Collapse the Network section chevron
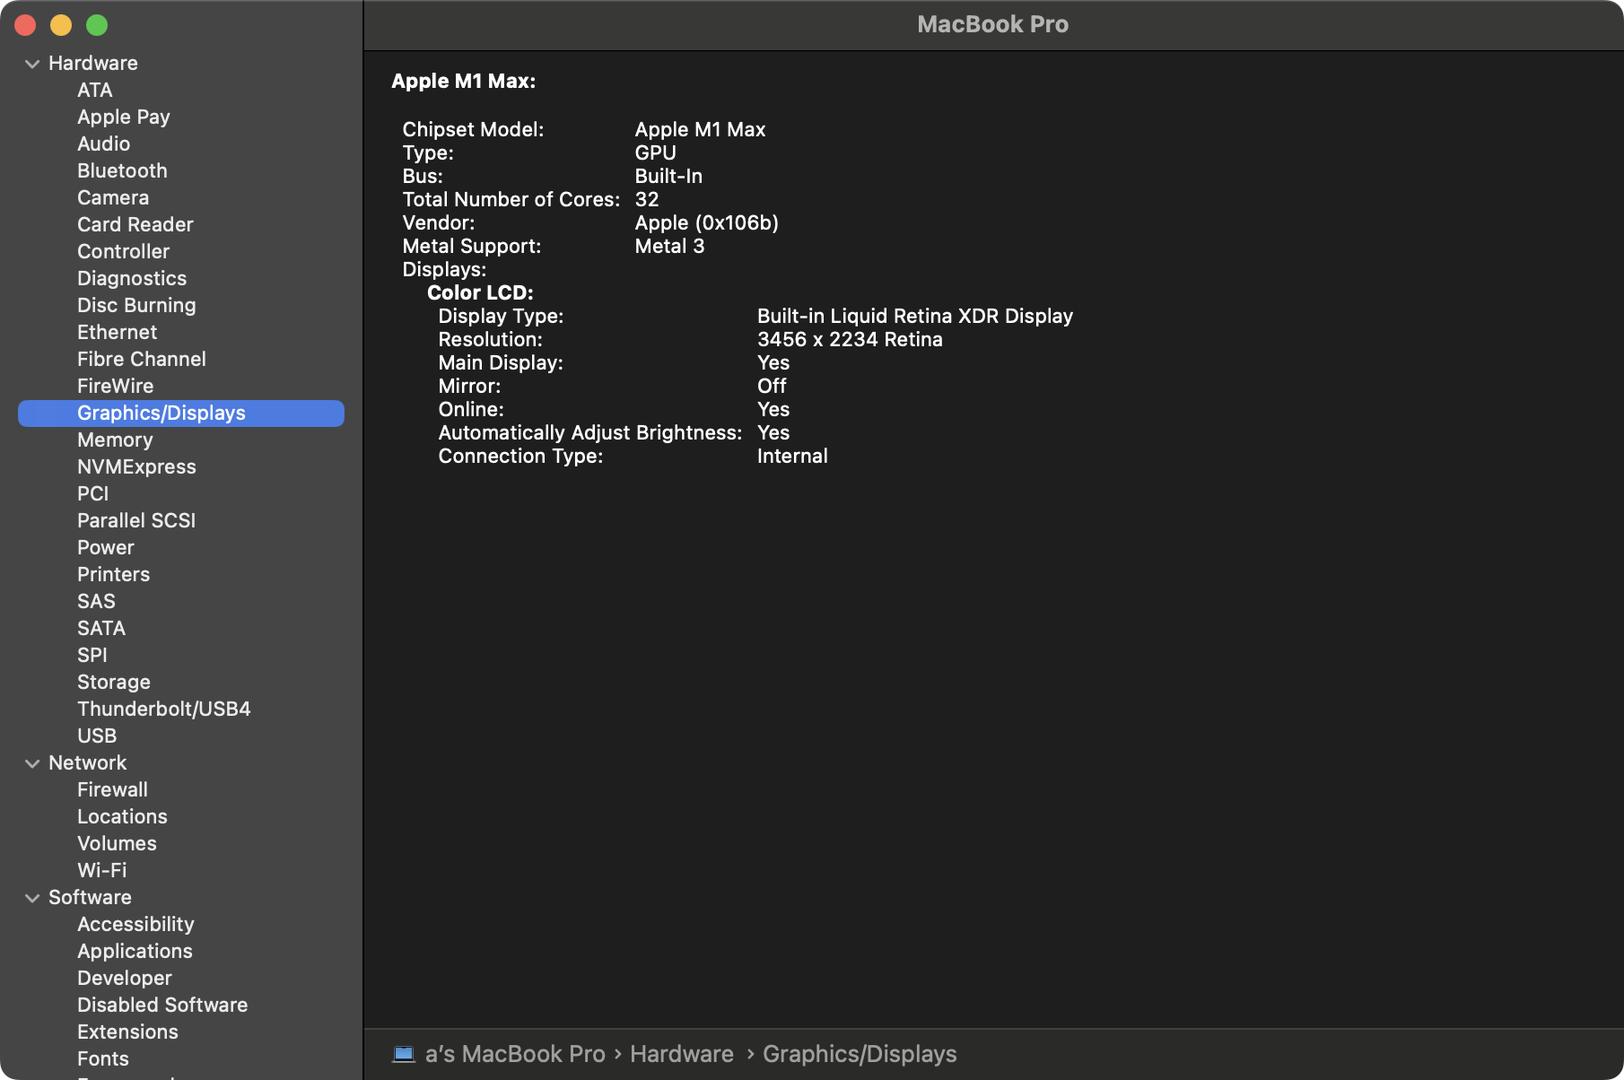Viewport: 1624px width, 1080px height. click(32, 764)
